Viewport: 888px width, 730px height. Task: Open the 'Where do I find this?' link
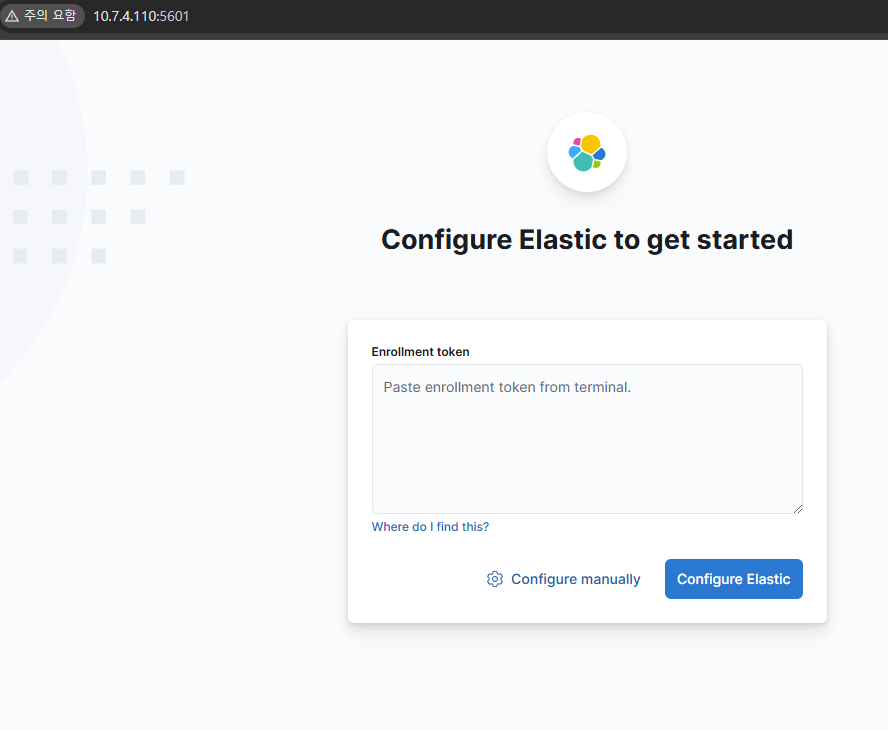430,527
